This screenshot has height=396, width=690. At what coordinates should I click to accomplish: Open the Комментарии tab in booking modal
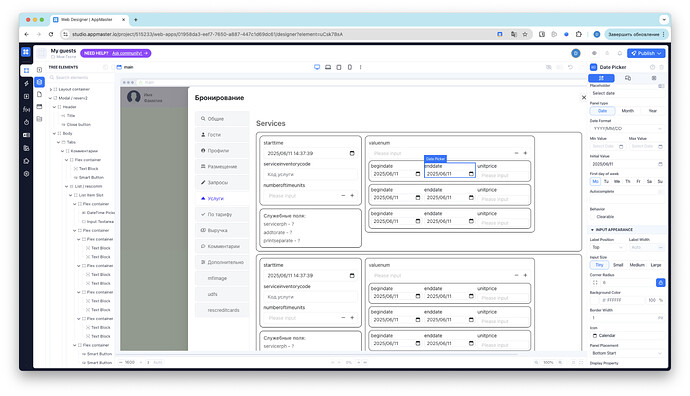click(222, 246)
